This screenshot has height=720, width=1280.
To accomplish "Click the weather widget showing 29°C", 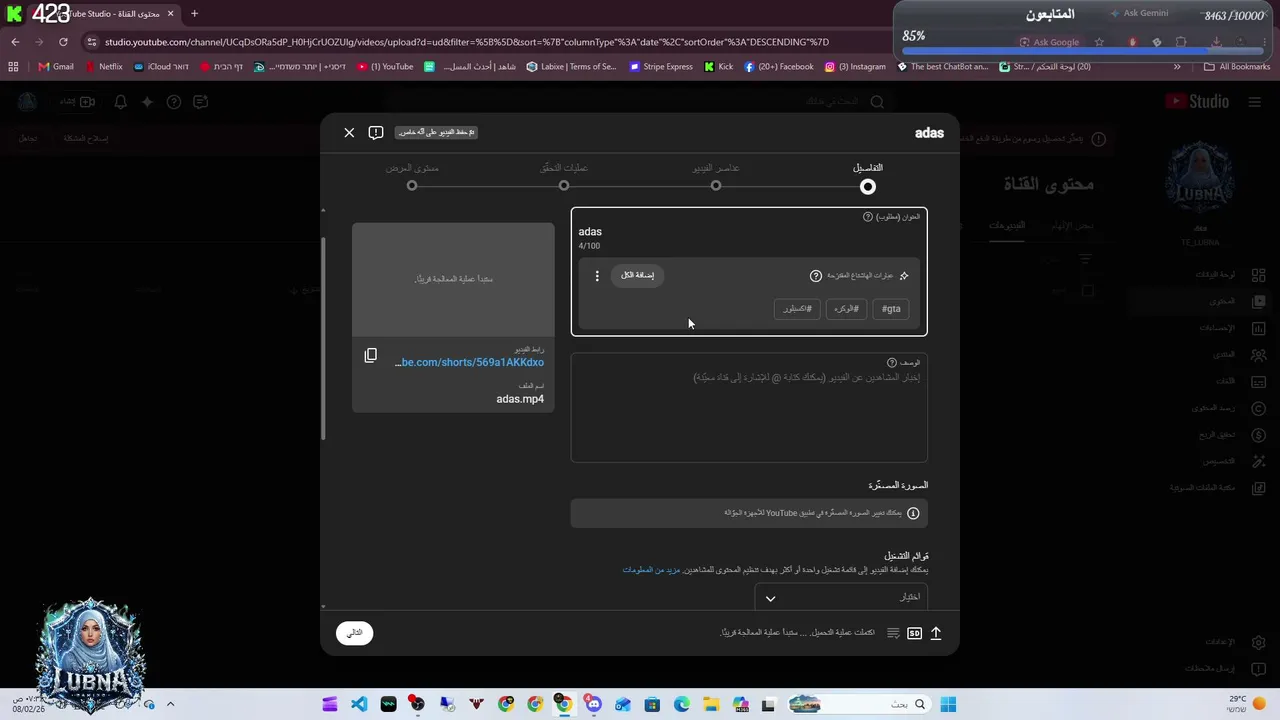I will (1245, 704).
